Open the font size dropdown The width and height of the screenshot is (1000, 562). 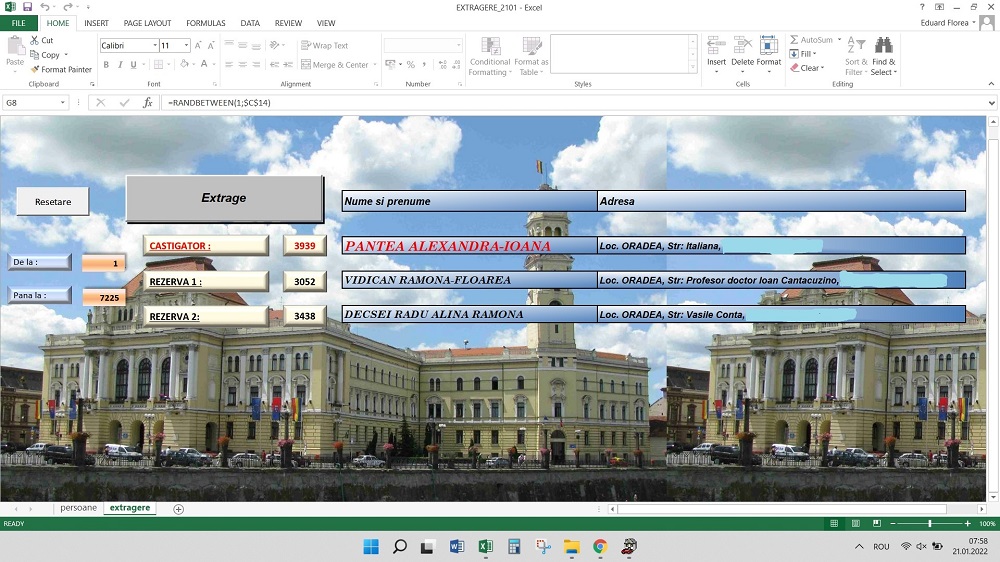(186, 46)
